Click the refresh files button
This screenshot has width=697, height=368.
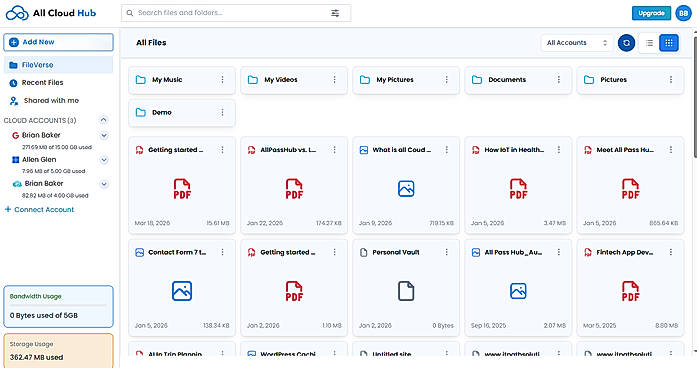point(626,43)
